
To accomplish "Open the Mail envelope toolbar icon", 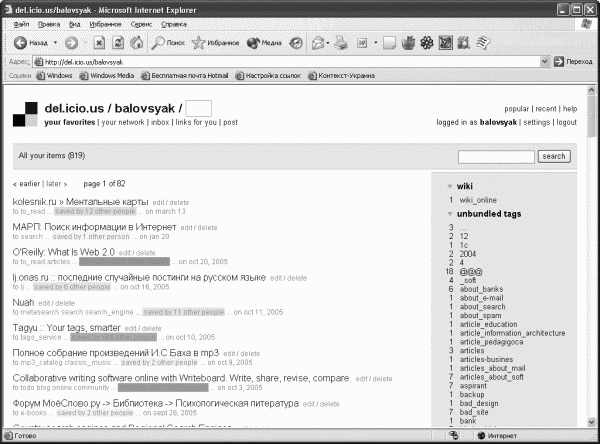I will tap(318, 43).
